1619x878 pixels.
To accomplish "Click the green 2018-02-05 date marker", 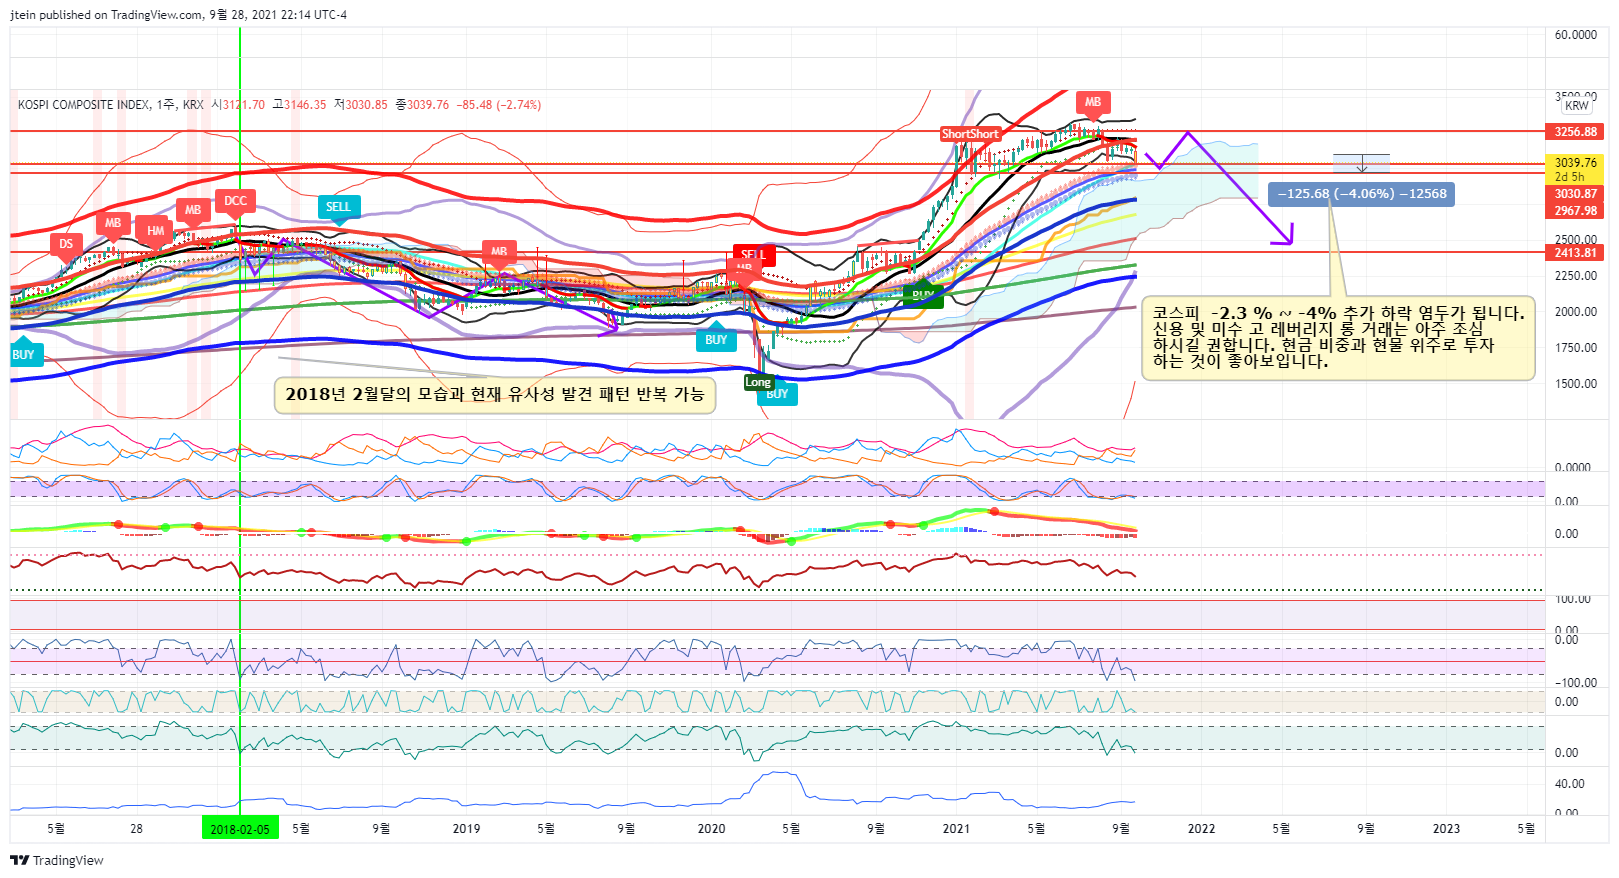I will (240, 829).
